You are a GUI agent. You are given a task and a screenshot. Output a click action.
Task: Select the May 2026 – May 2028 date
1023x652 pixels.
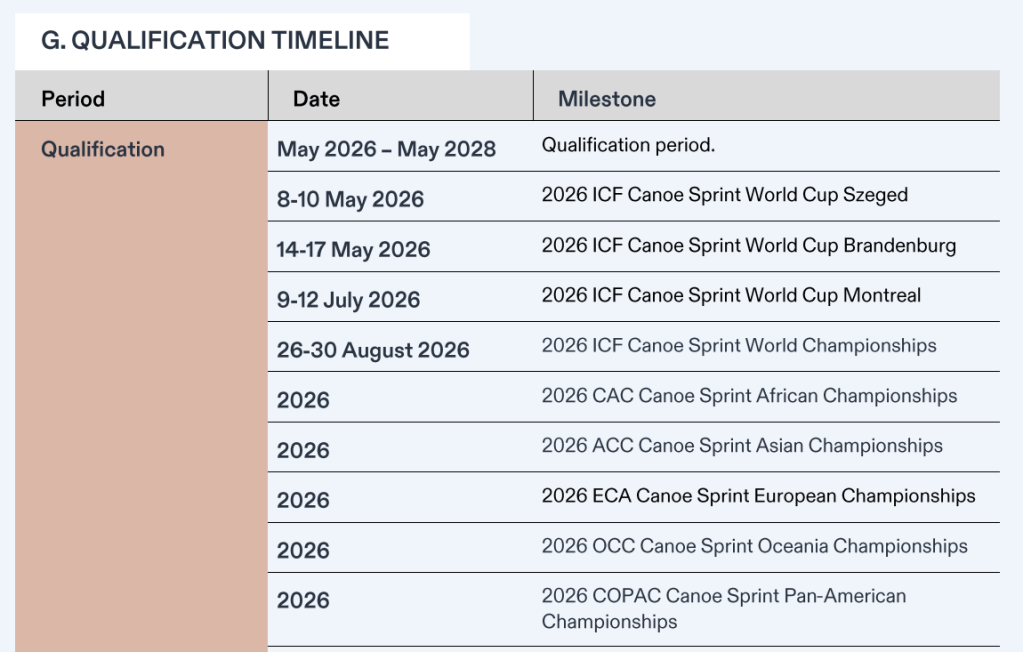(386, 150)
